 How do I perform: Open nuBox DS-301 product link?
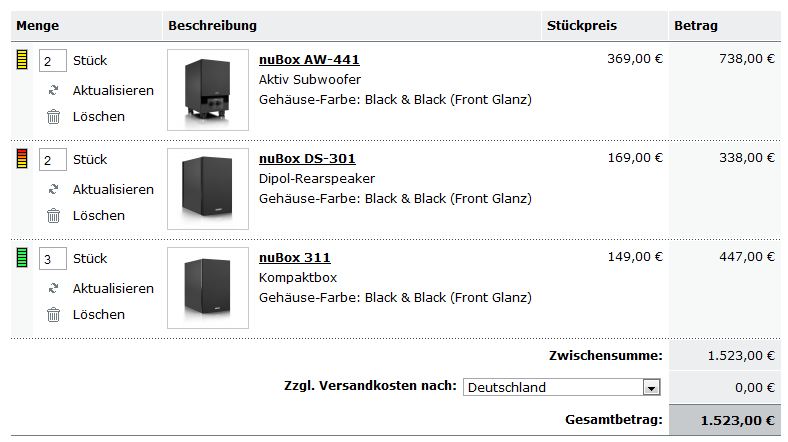click(x=306, y=159)
